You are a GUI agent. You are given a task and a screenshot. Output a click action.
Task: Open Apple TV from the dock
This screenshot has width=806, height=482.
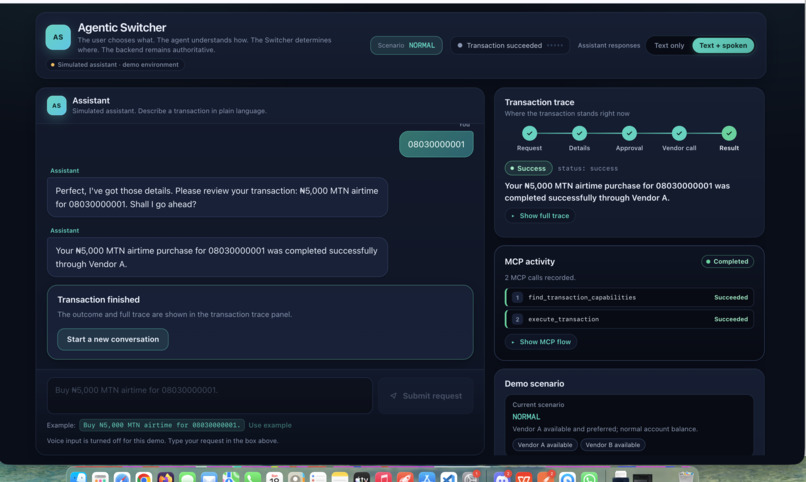pos(361,477)
